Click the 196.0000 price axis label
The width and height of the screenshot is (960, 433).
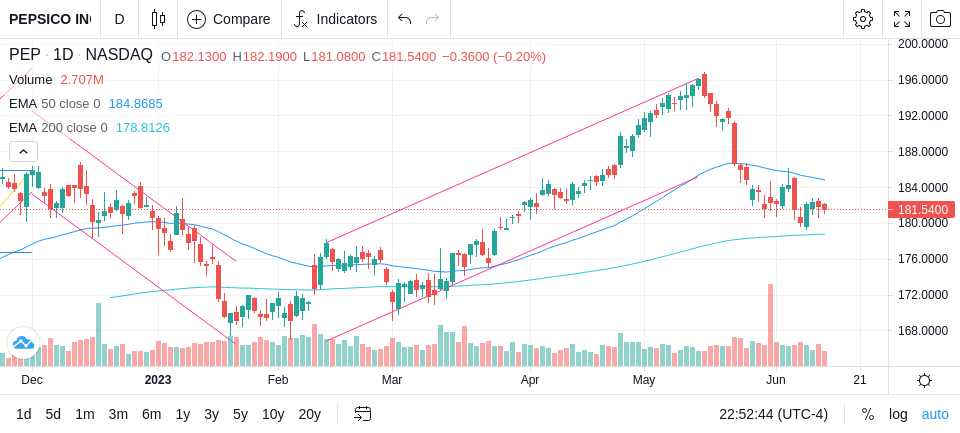[x=922, y=80]
